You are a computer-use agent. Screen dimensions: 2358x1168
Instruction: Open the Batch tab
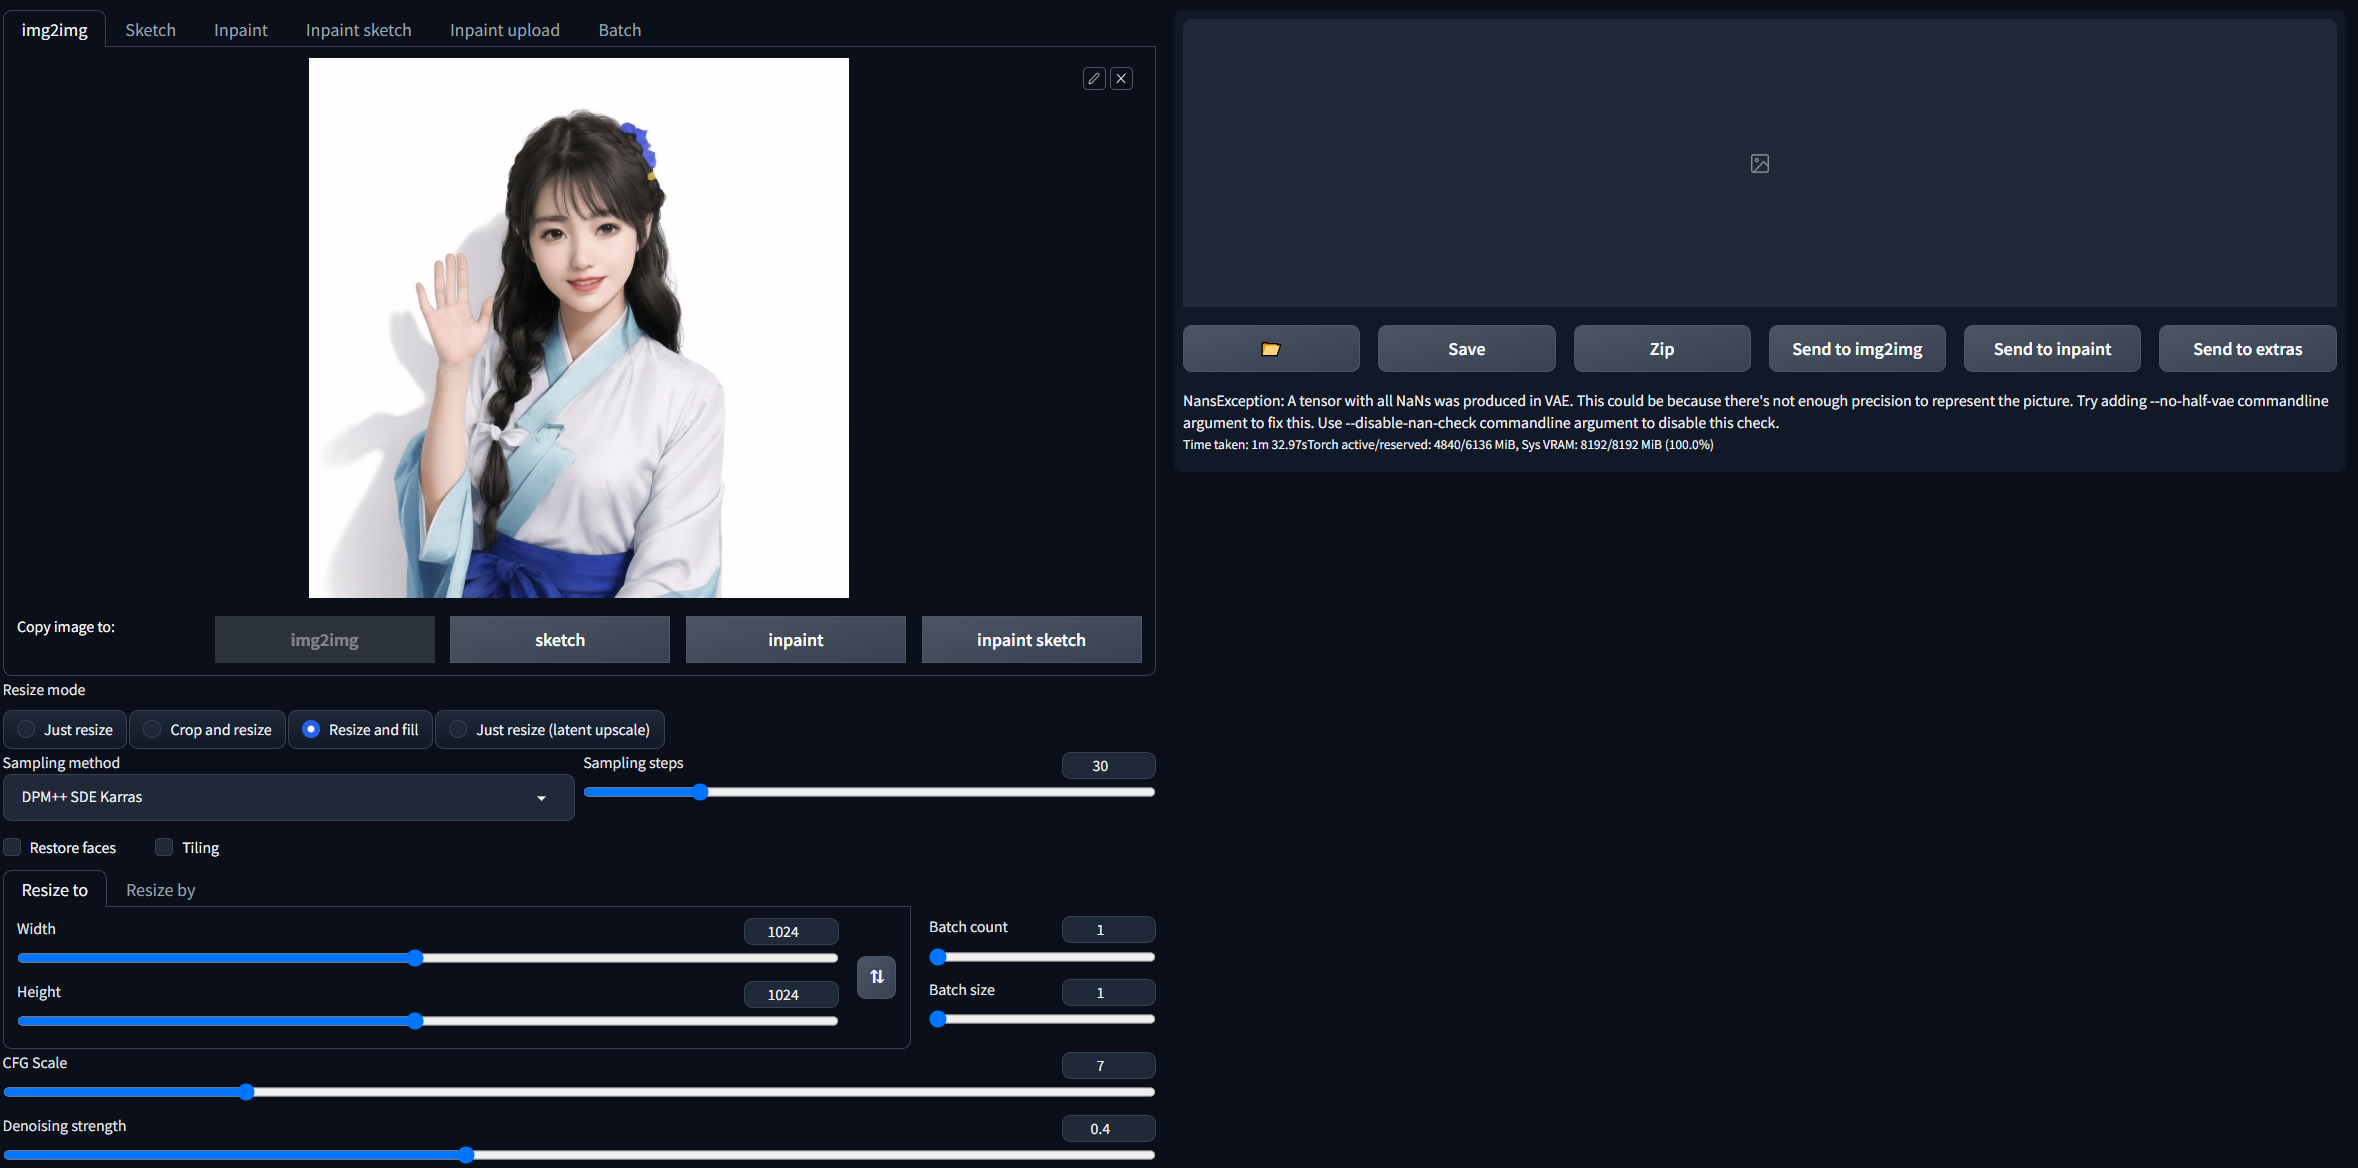619,30
